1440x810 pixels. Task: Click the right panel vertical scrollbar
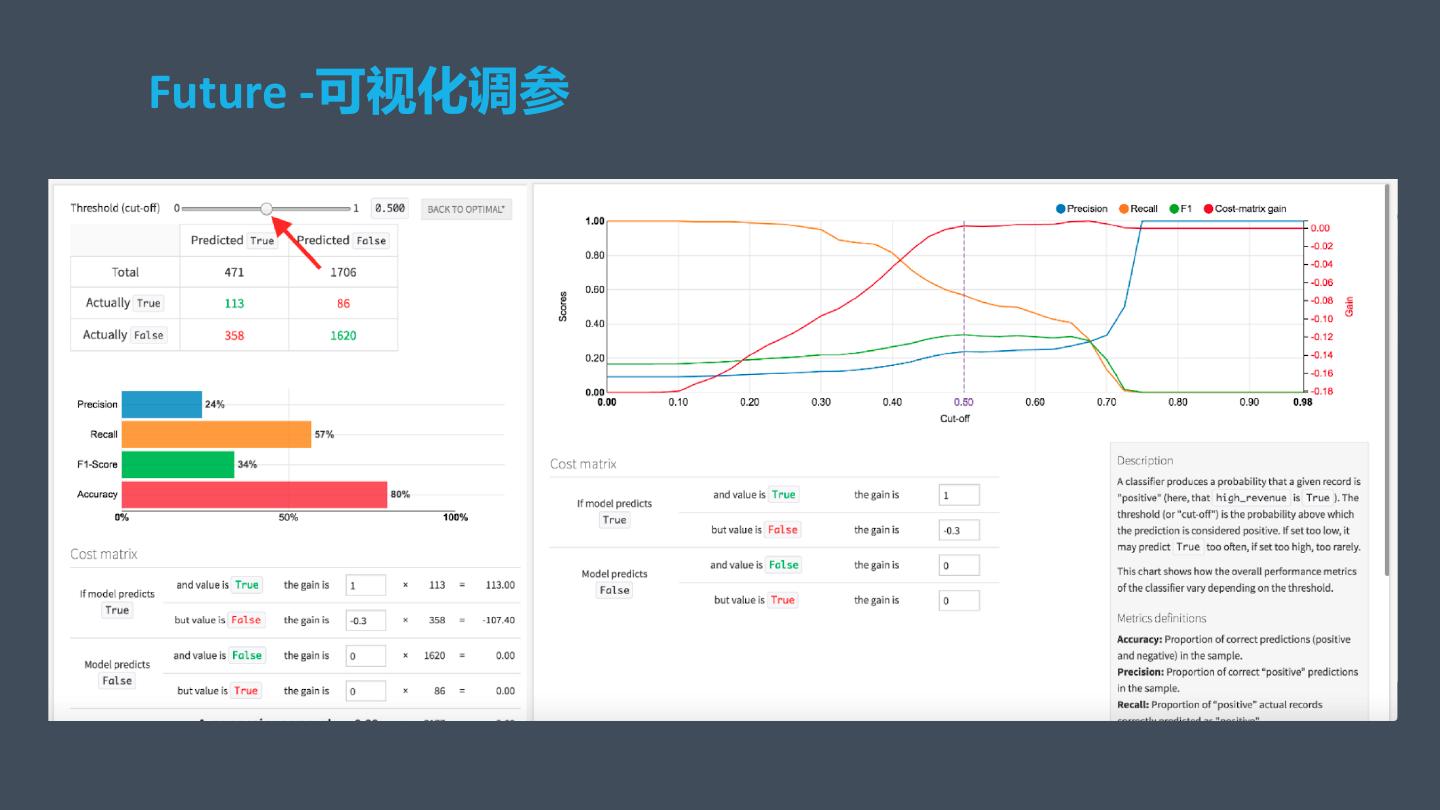coord(1385,380)
